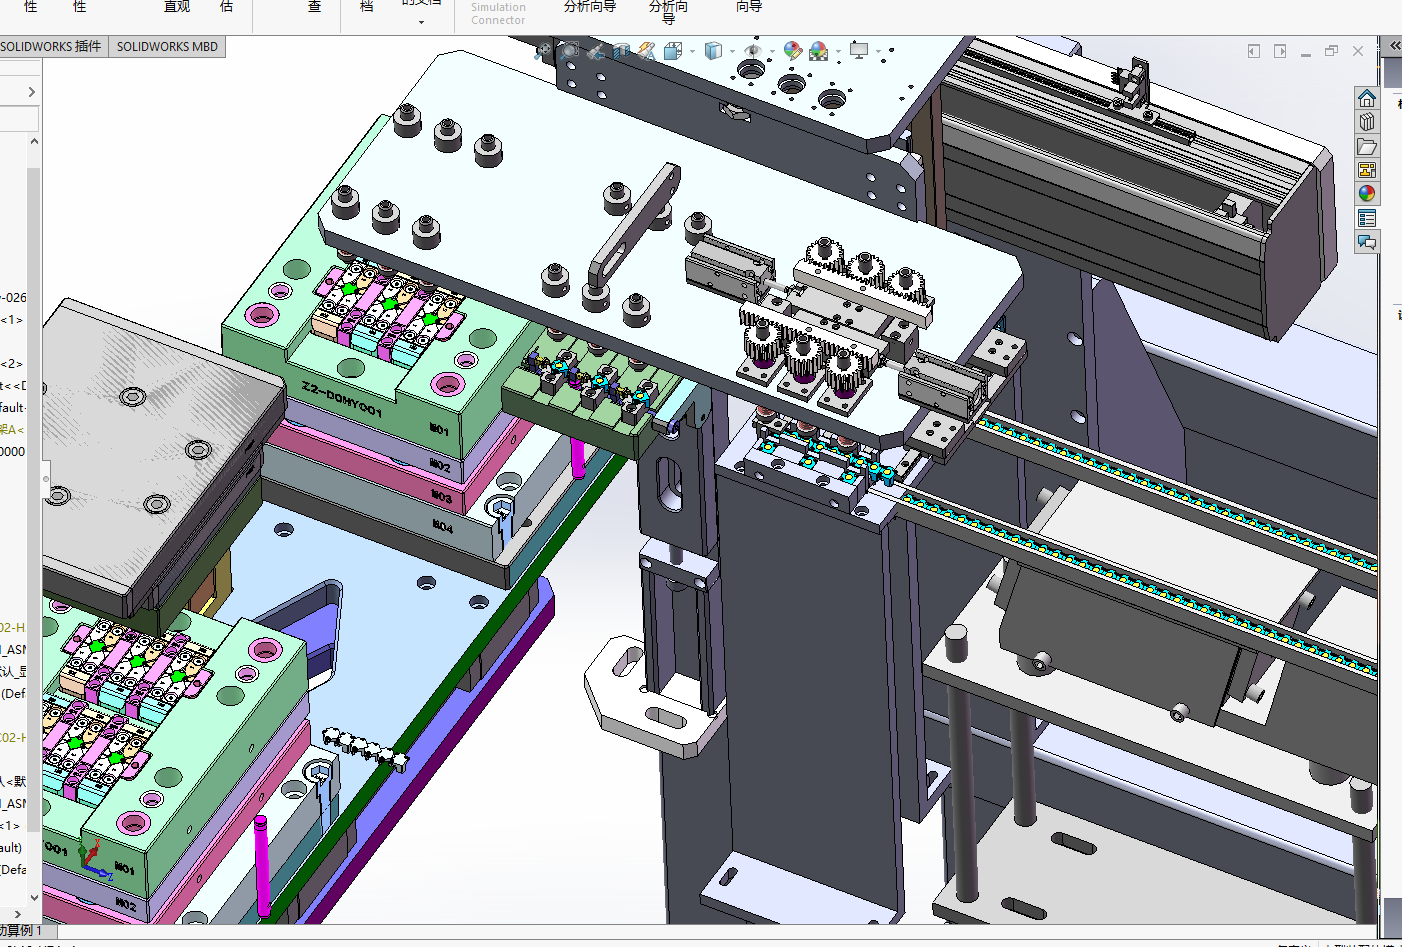Expand the feature tree panel chevron
Screen dimensions: 1402x947
pos(31,92)
